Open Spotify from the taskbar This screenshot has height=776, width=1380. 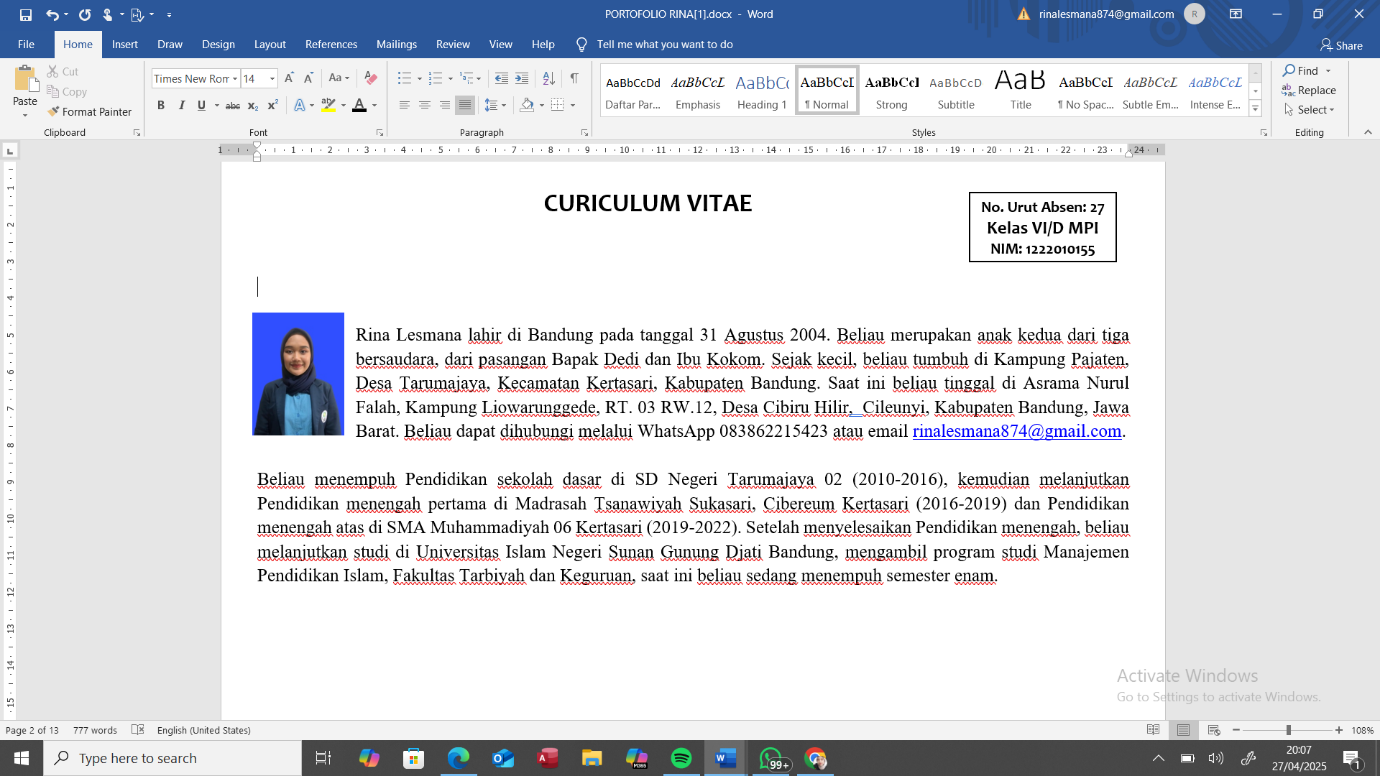[681, 758]
